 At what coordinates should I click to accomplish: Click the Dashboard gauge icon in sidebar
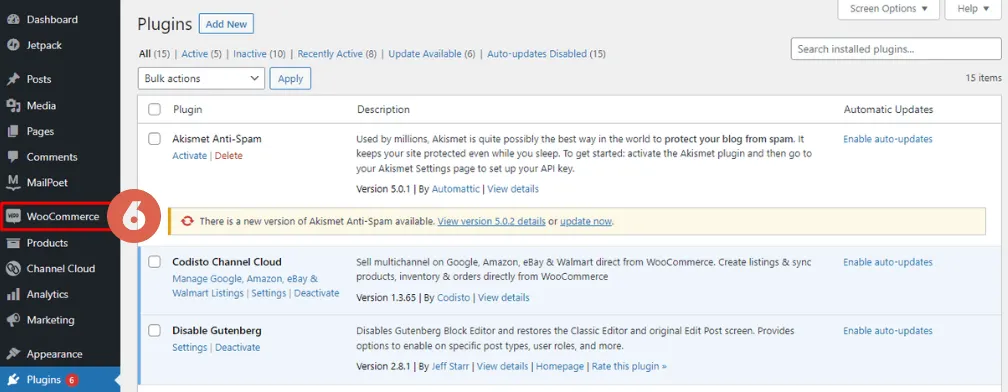[x=13, y=20]
